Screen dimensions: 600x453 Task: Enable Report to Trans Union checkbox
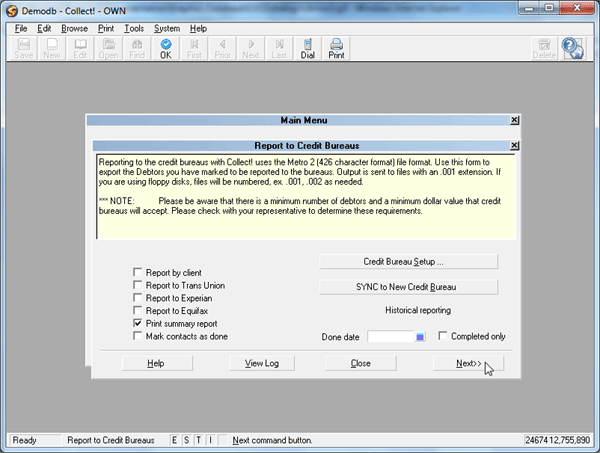point(137,285)
